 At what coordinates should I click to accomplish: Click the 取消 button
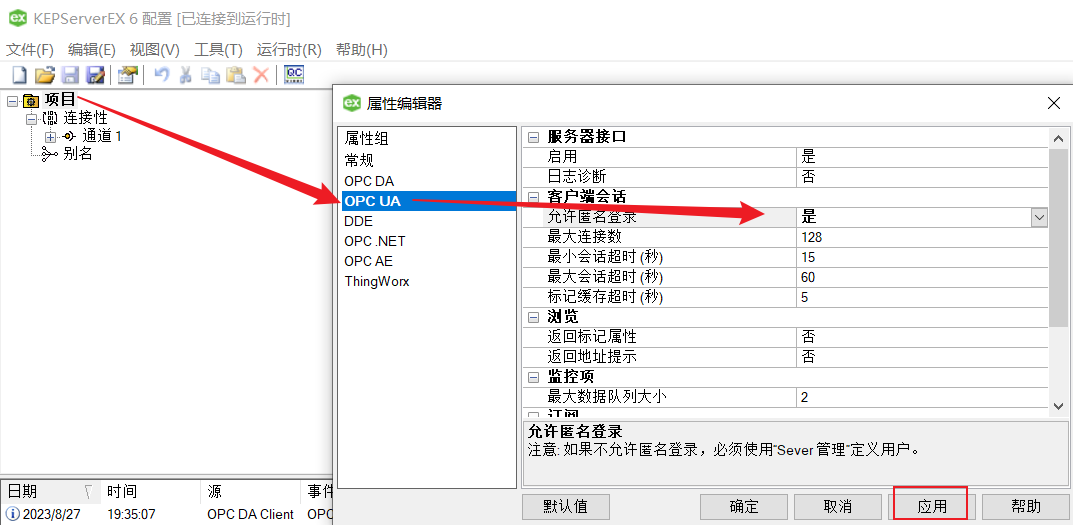click(838, 507)
